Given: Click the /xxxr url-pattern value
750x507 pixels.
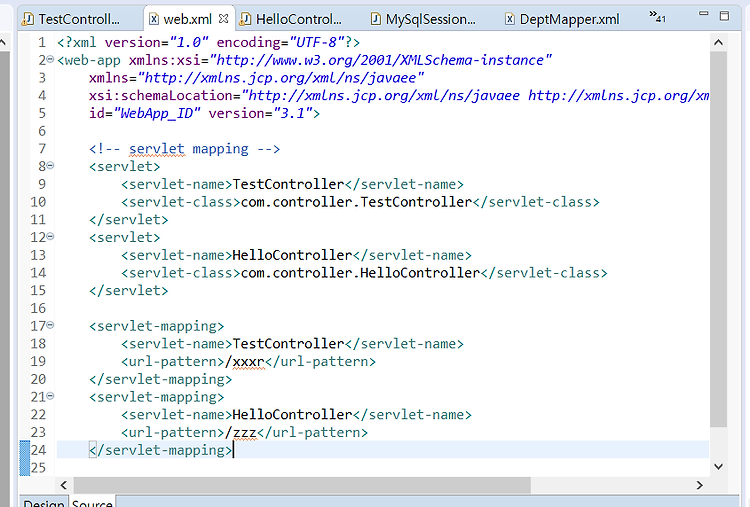Looking at the screenshot, I should 244,362.
